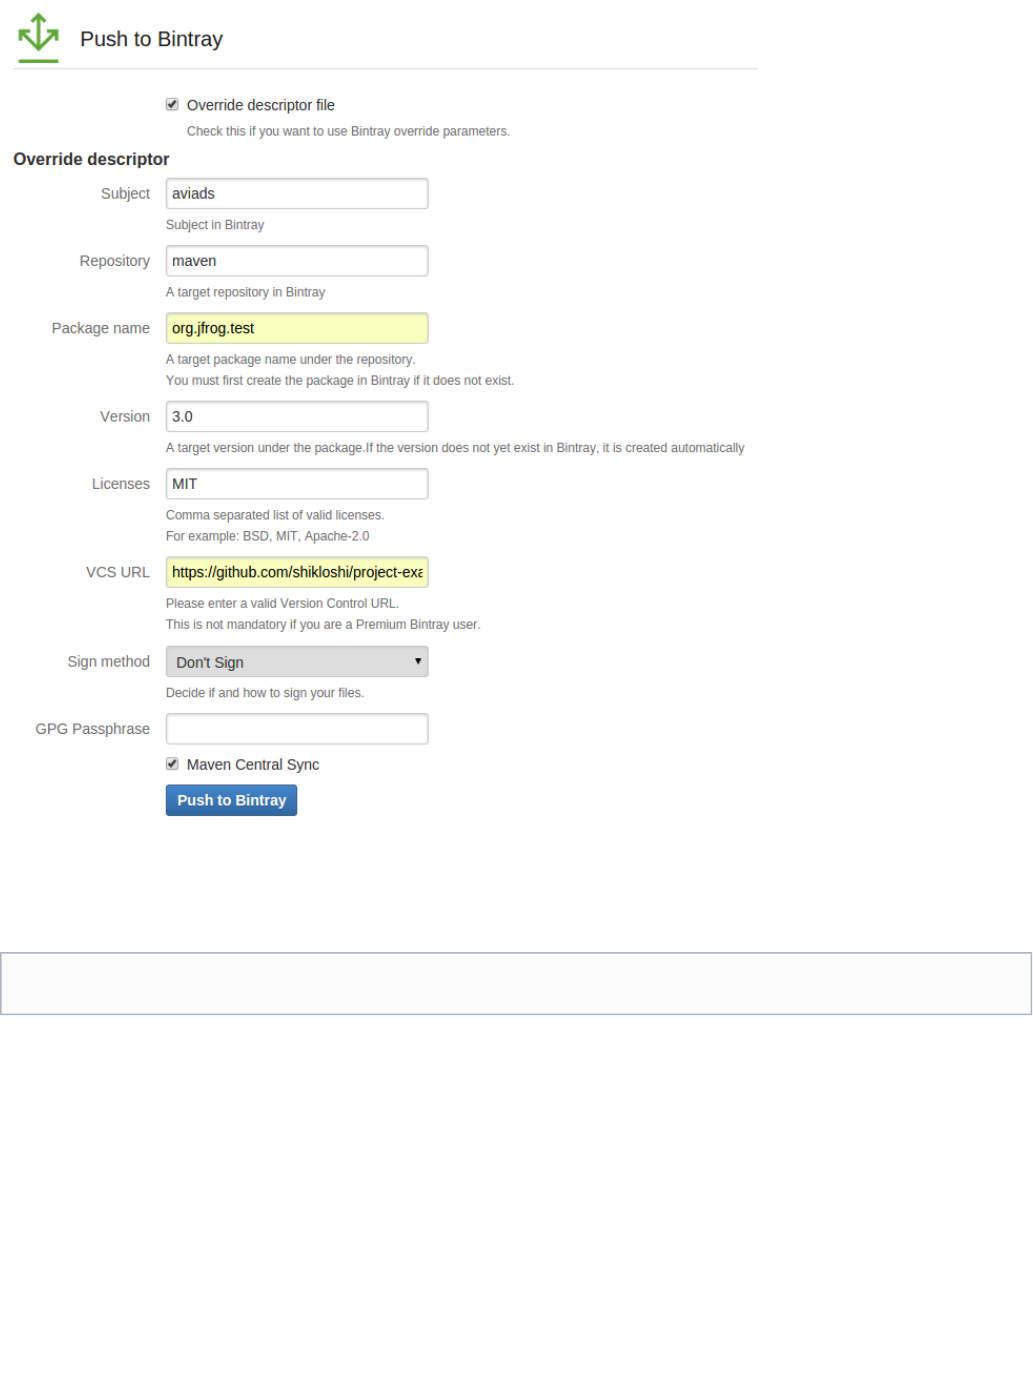The width and height of the screenshot is (1033, 1392).
Task: Click the blue Push to Bintray button
Action: (231, 800)
